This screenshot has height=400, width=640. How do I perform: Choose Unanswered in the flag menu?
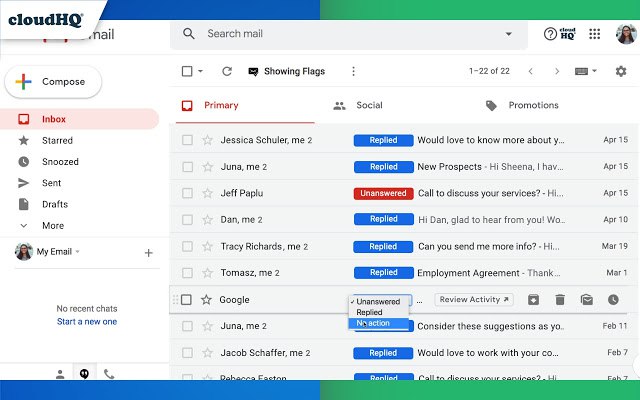coord(378,302)
